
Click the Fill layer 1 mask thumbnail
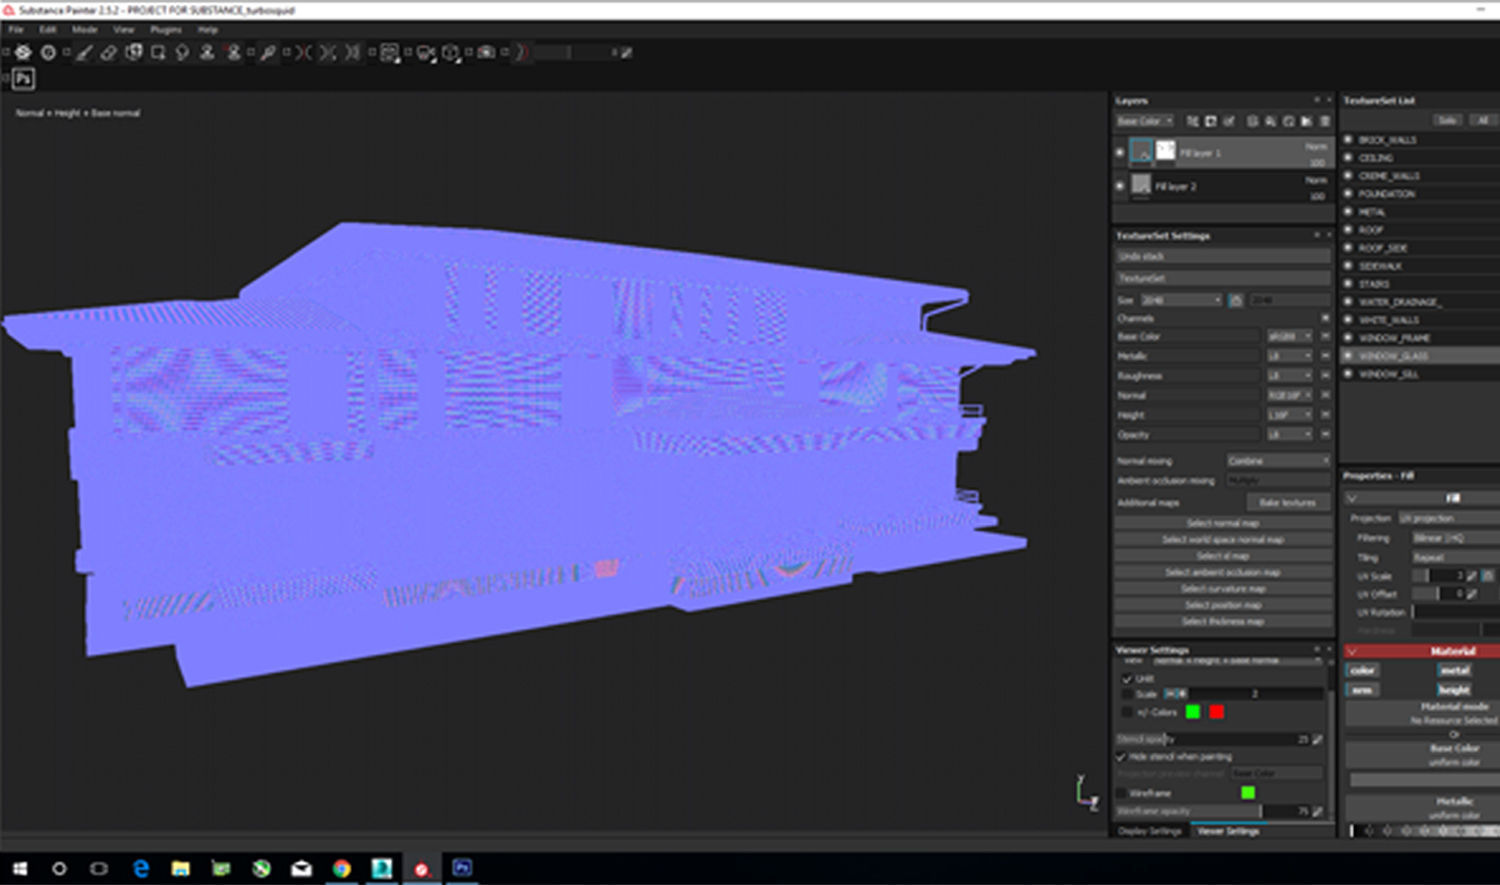(x=1166, y=151)
